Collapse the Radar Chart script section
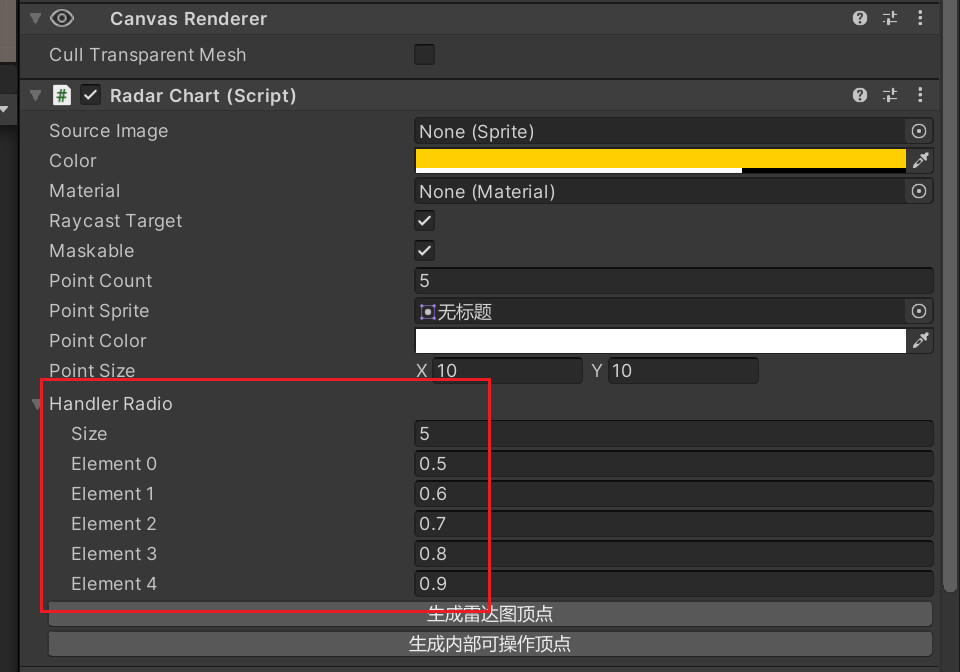Screen dimensions: 960x672 (36, 96)
